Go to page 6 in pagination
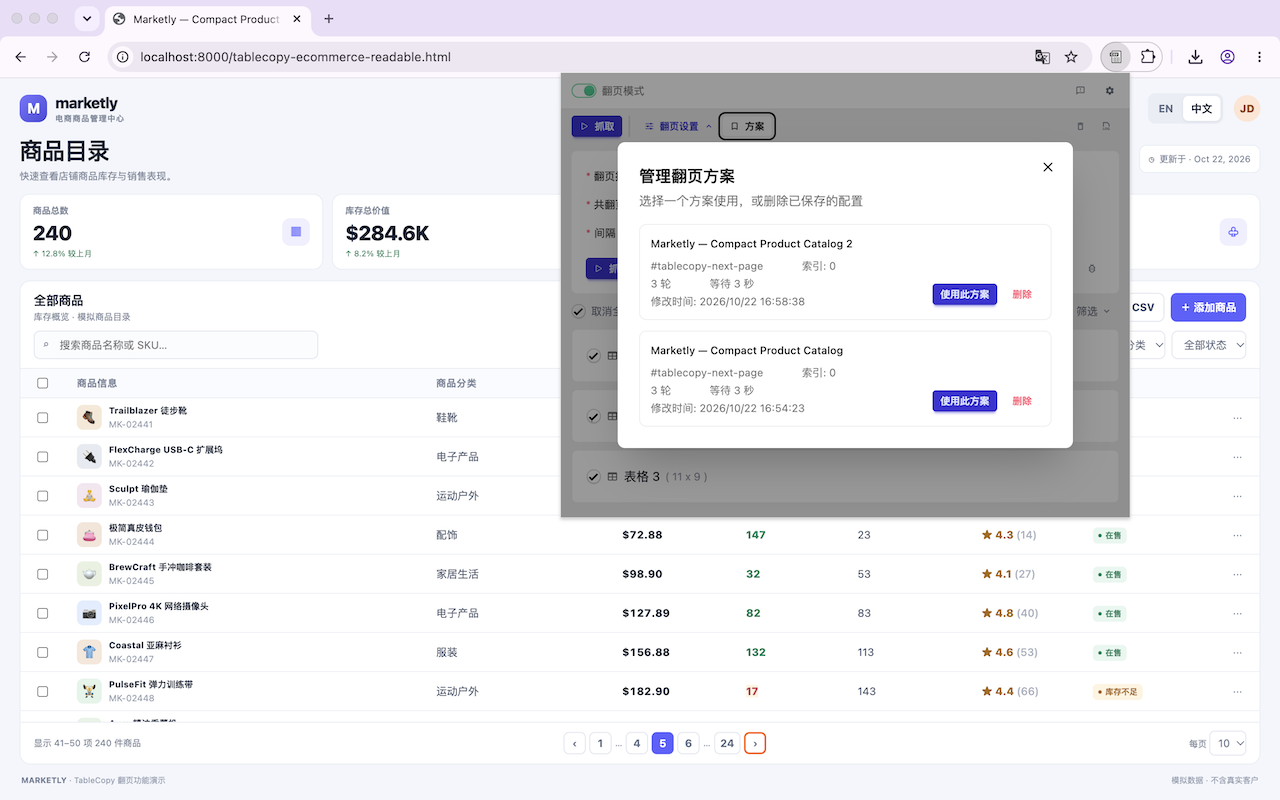 click(x=688, y=743)
